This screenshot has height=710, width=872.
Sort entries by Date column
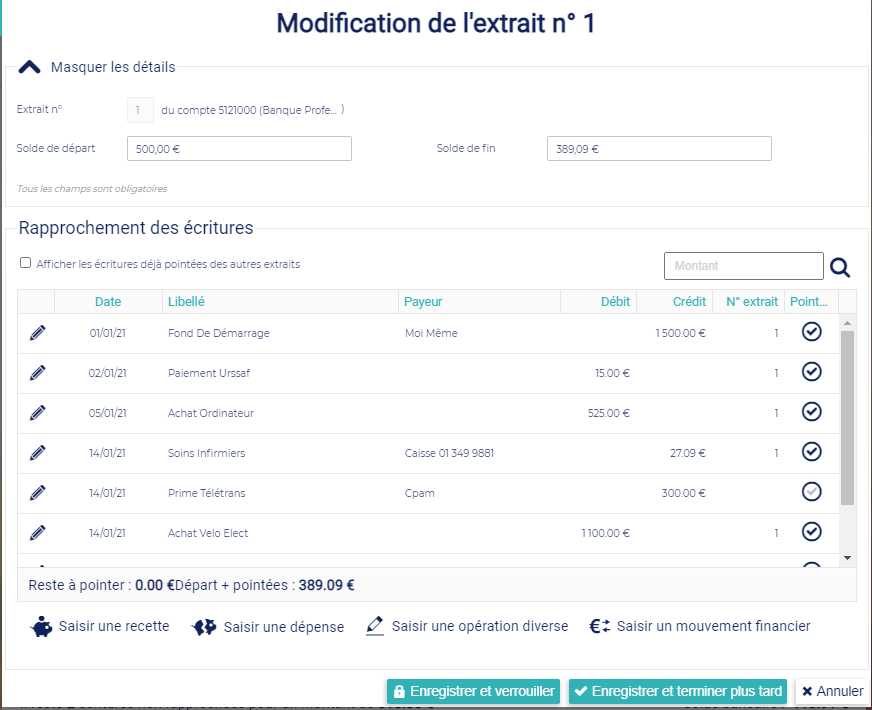[108, 302]
